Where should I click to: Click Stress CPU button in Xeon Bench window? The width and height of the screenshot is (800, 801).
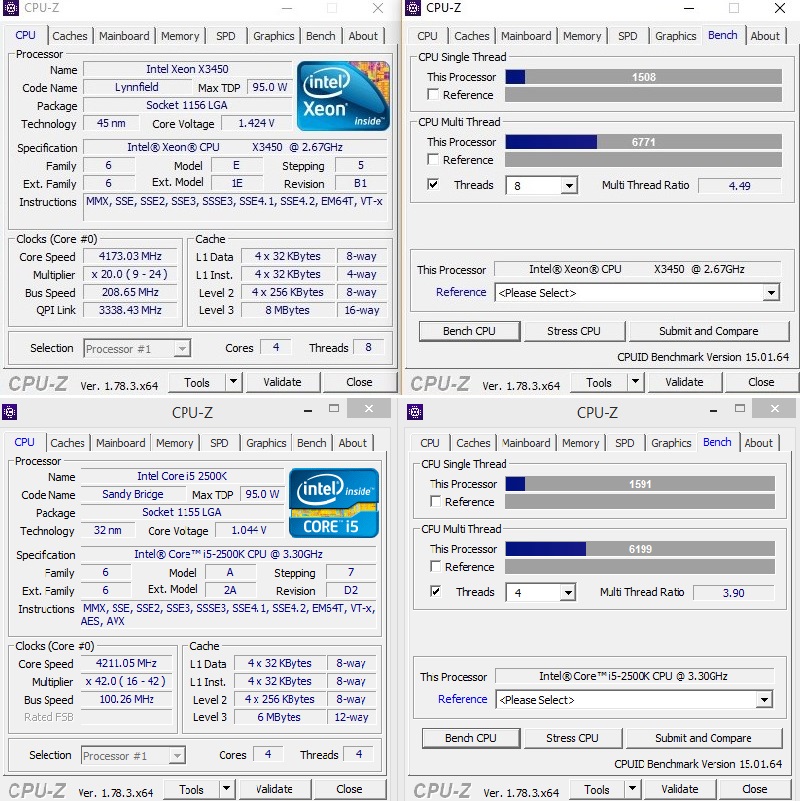click(x=574, y=331)
